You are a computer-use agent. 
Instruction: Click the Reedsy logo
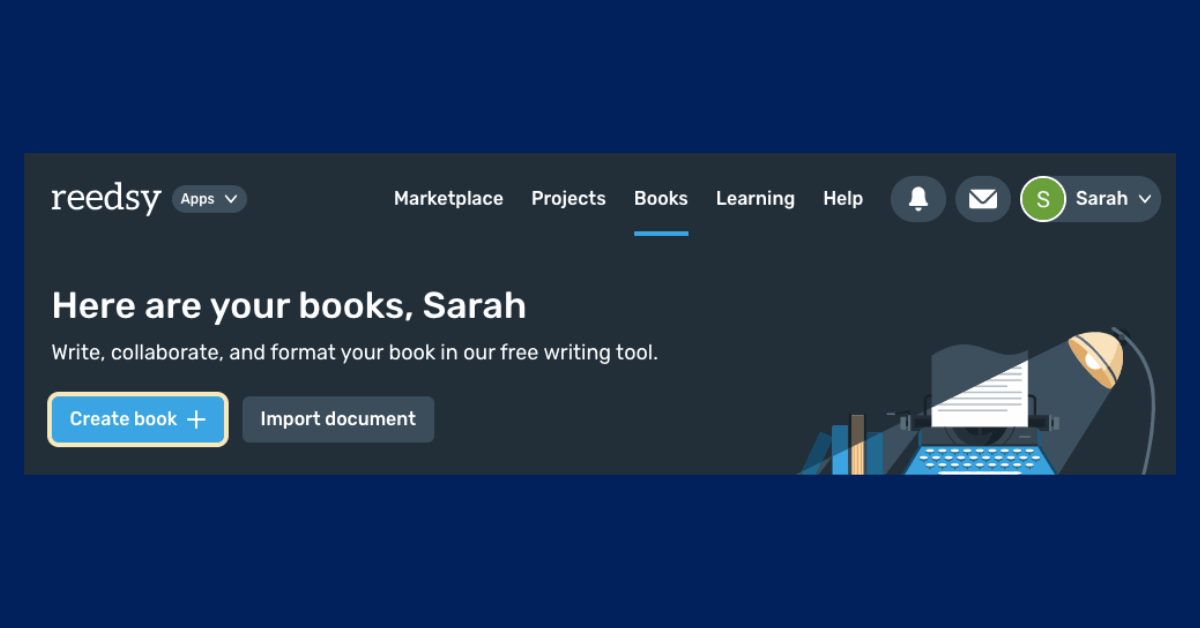[105, 198]
